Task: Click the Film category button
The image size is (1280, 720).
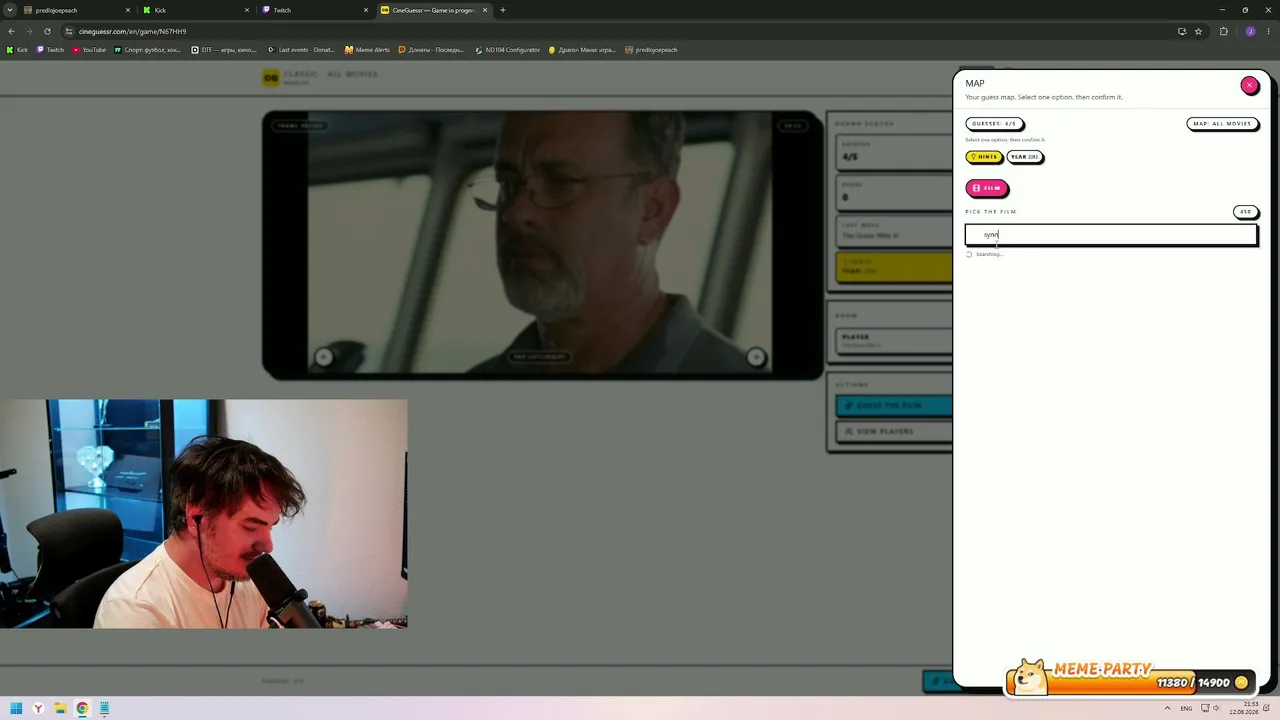Action: 987,188
